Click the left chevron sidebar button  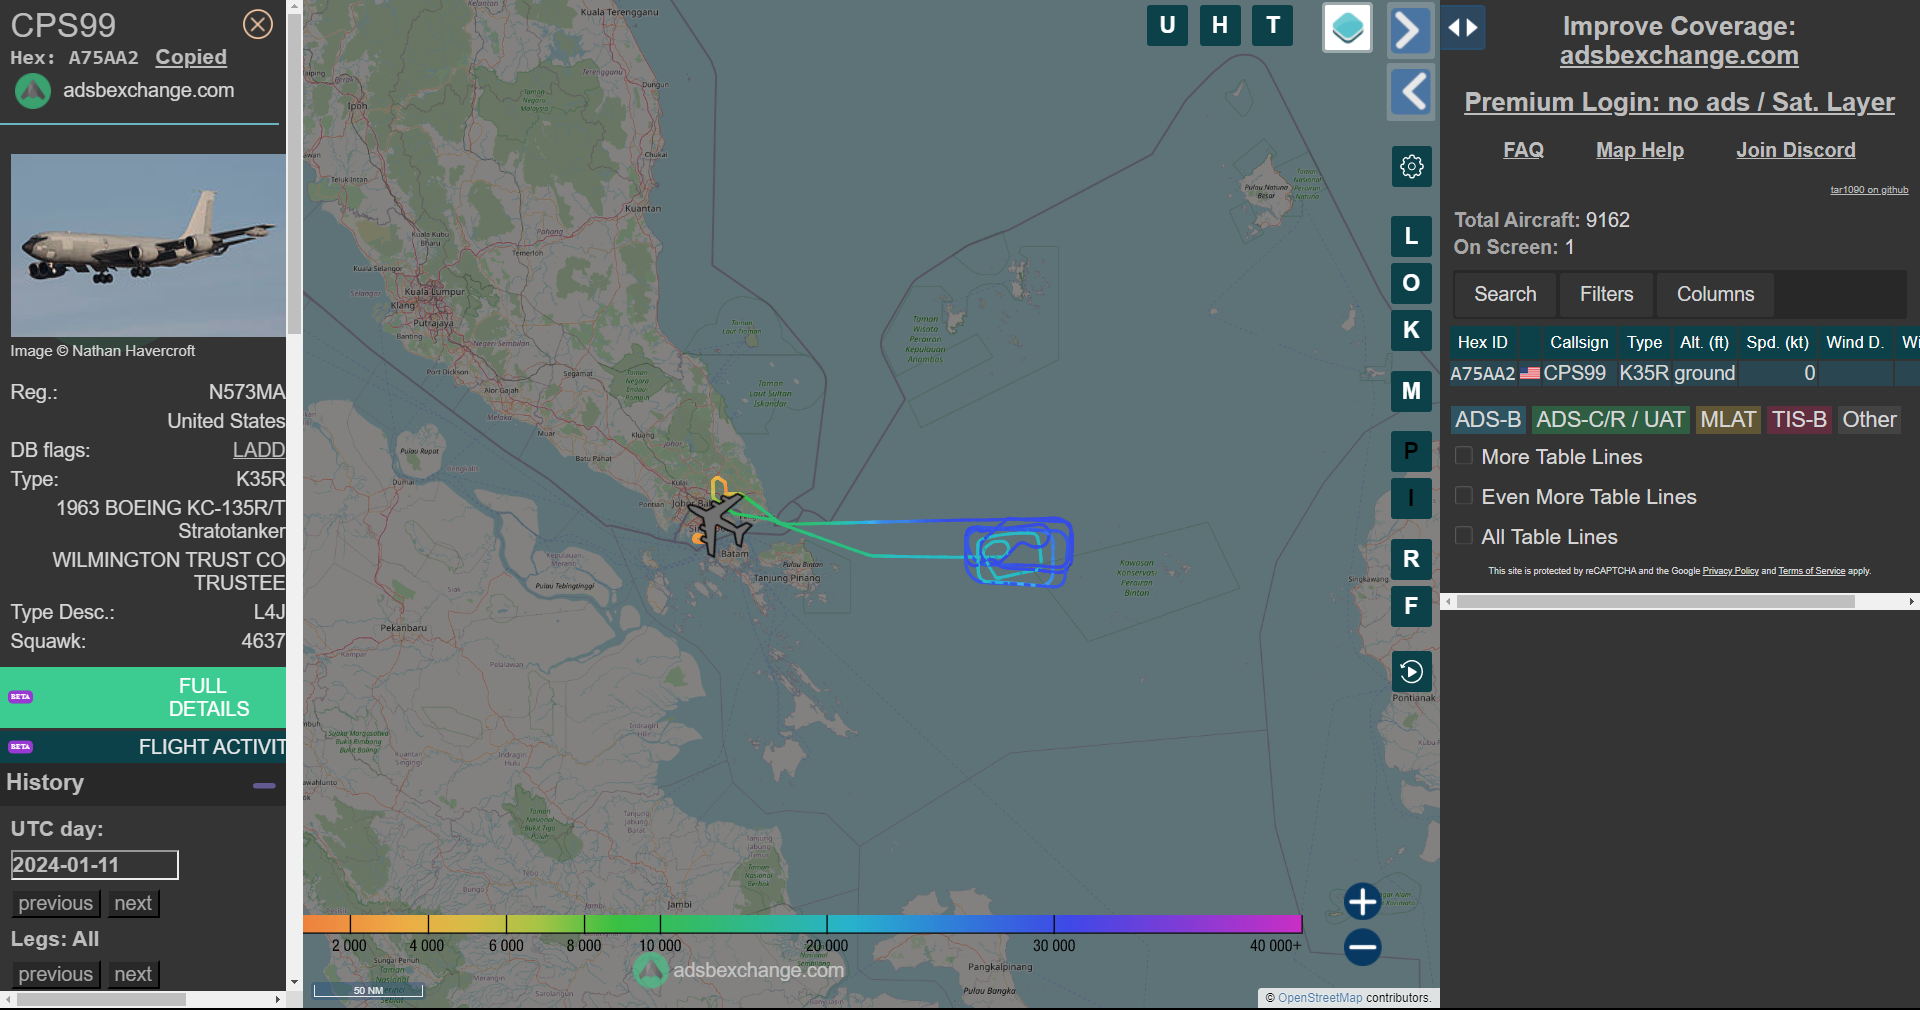1412,93
